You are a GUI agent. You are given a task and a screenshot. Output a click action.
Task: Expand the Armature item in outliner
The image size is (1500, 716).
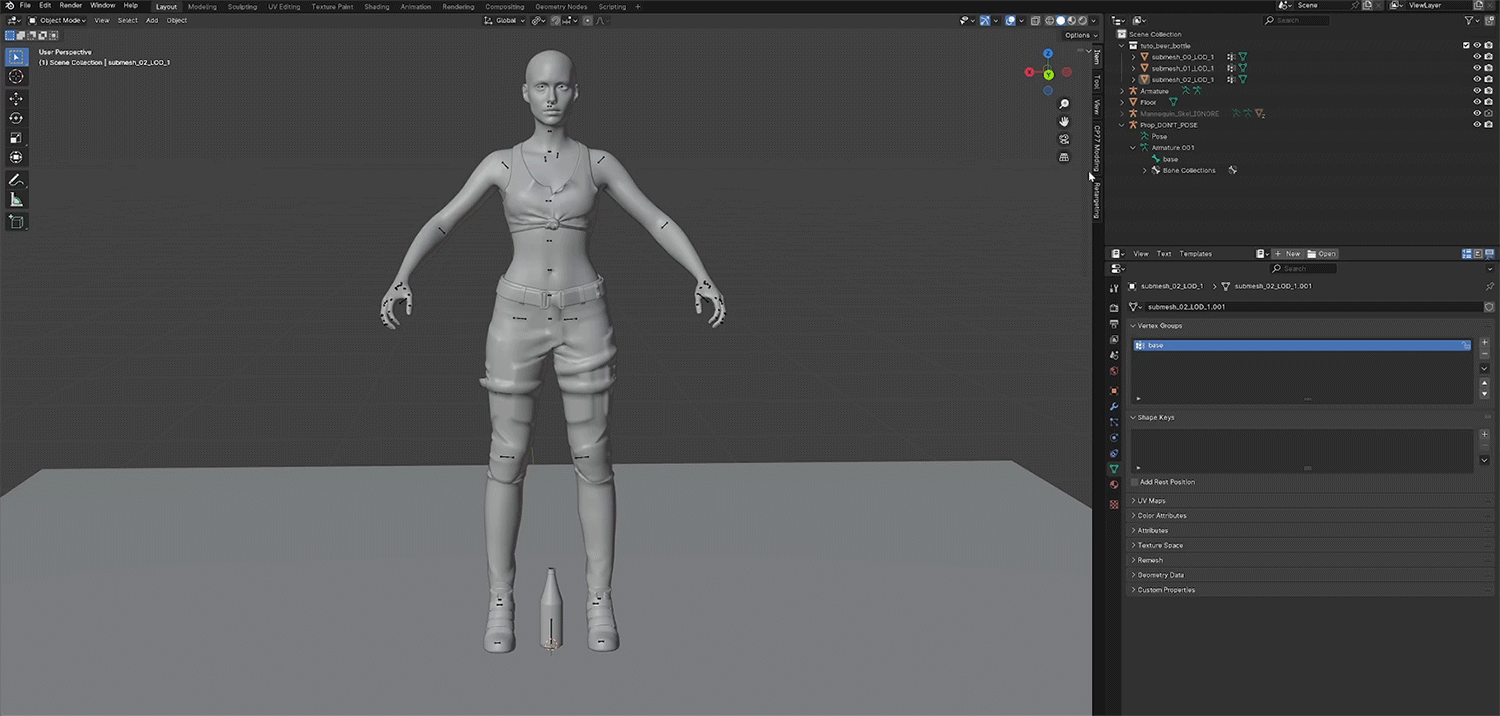coord(1122,91)
